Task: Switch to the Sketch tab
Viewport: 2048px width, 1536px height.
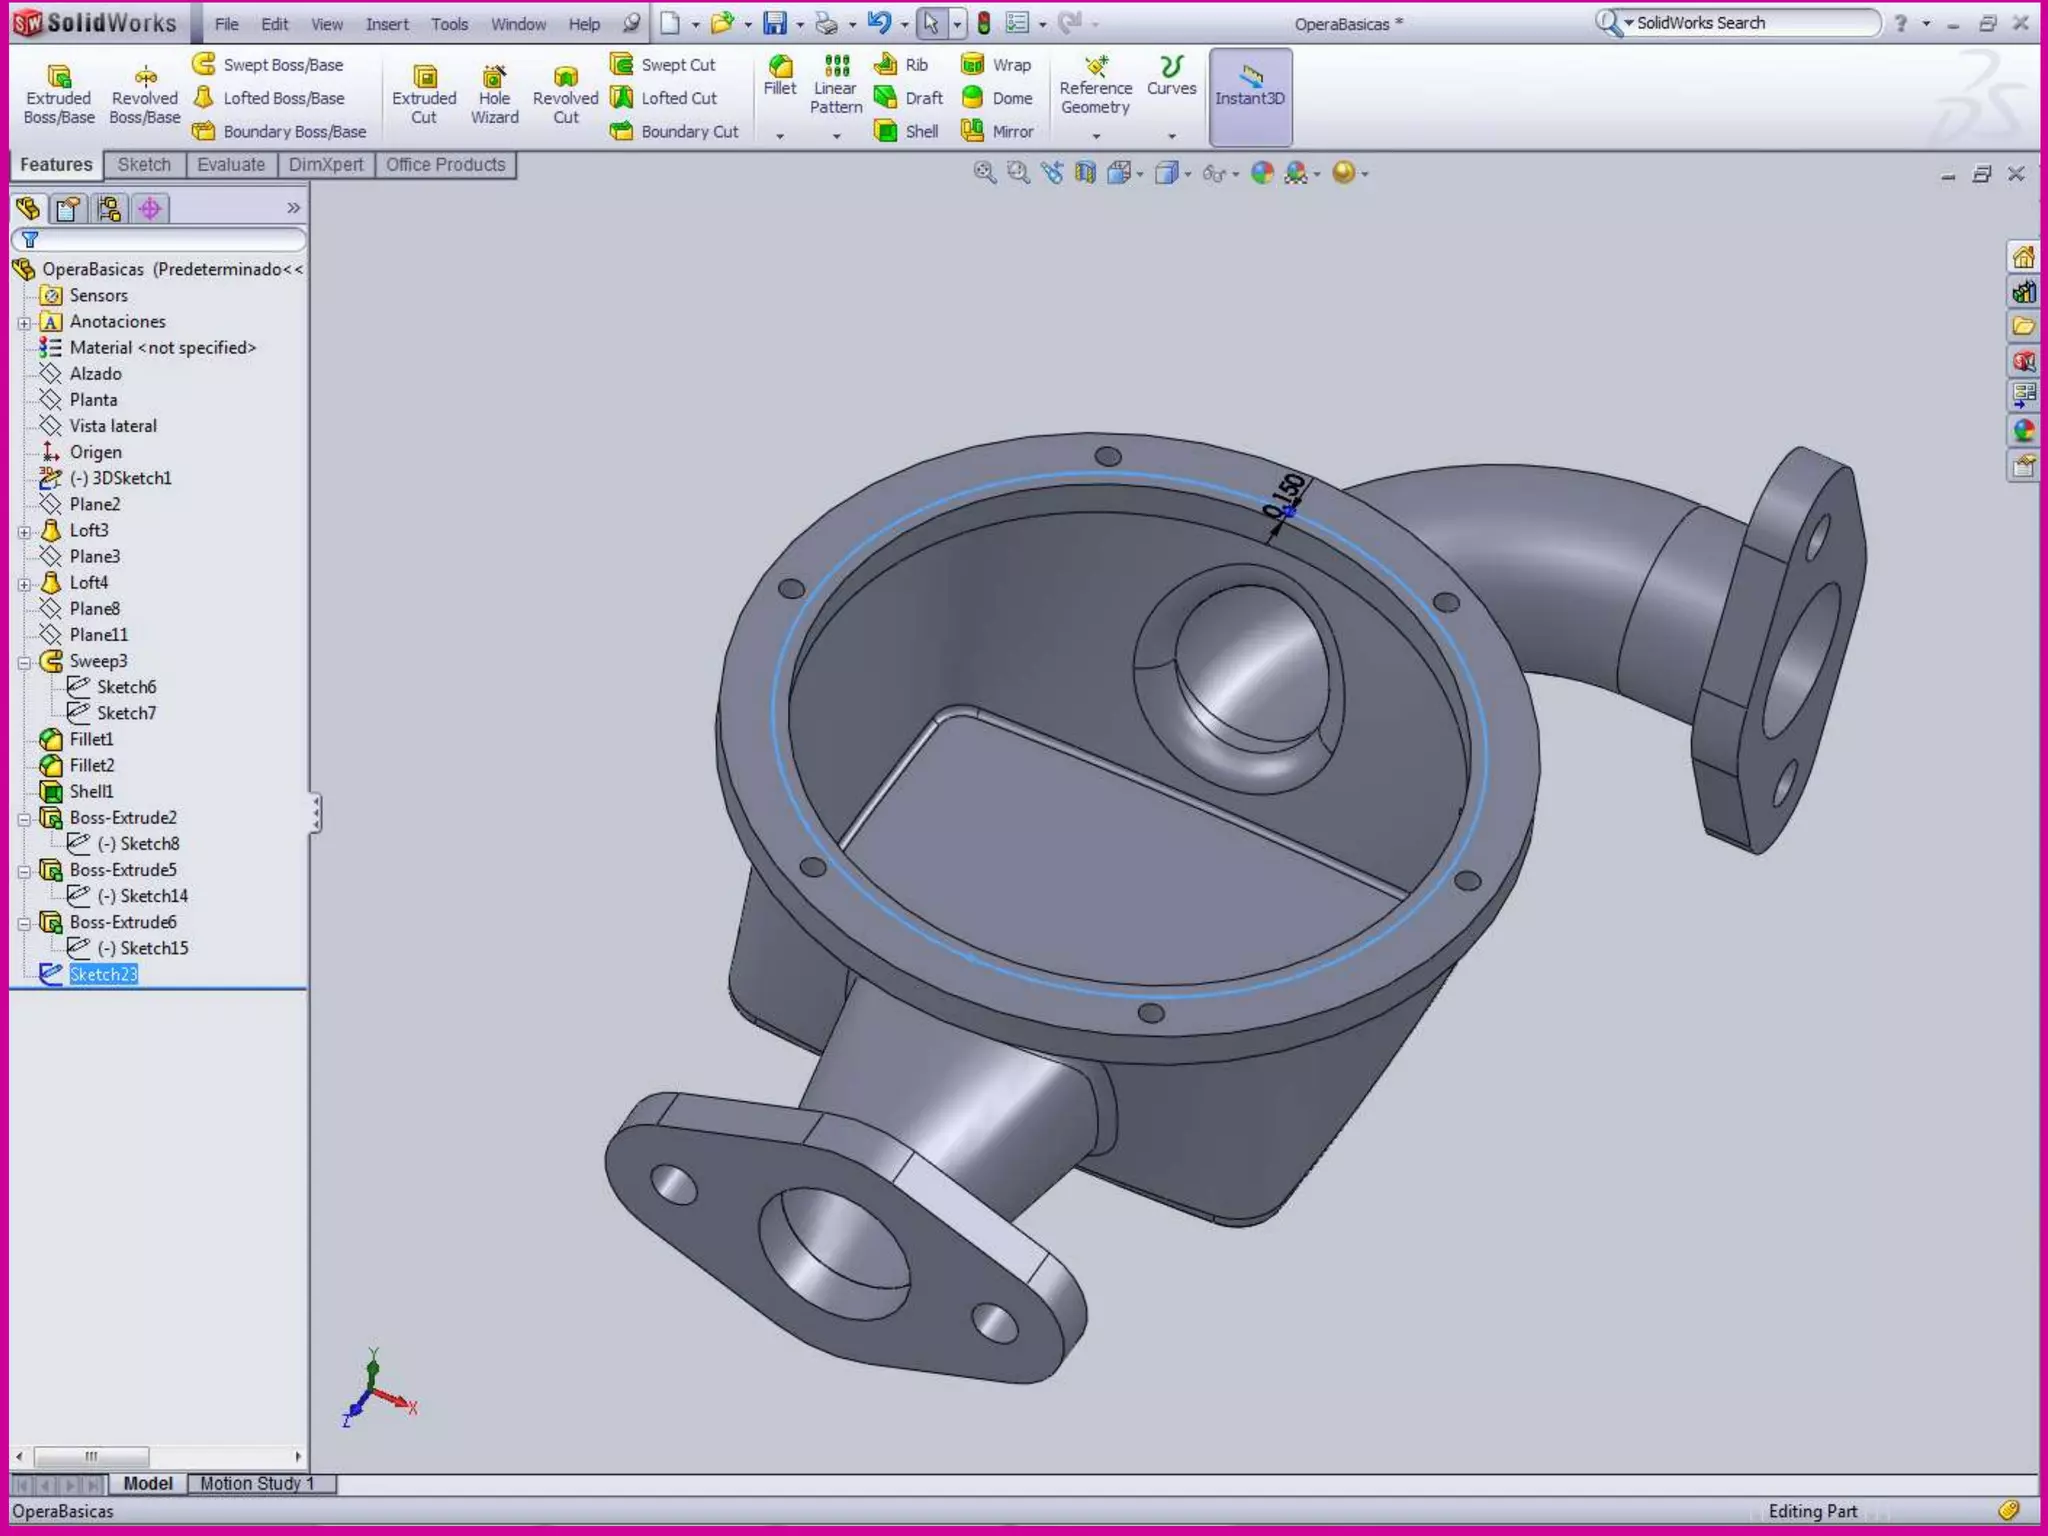Action: tap(144, 165)
